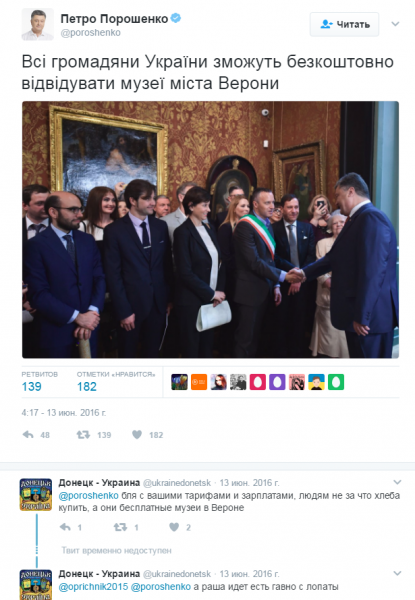Viewport: 415px width, 600px height.
Task: Retweet the first Донецк - Украина reply
Action: [120, 527]
